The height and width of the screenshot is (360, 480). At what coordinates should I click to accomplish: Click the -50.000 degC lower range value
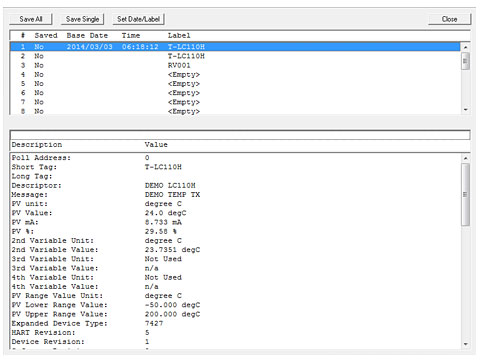coord(172,305)
